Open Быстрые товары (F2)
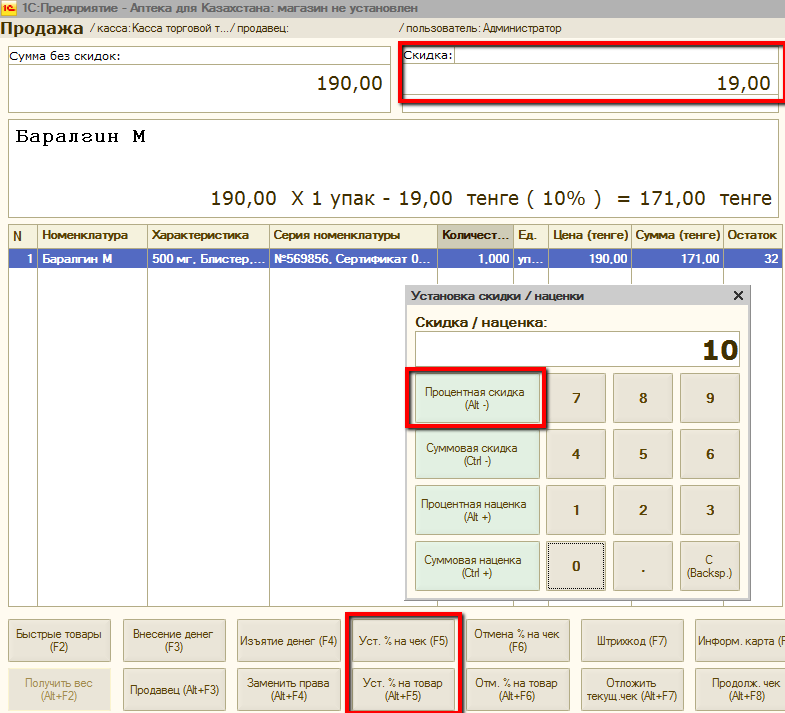785x713 pixels. [58, 641]
